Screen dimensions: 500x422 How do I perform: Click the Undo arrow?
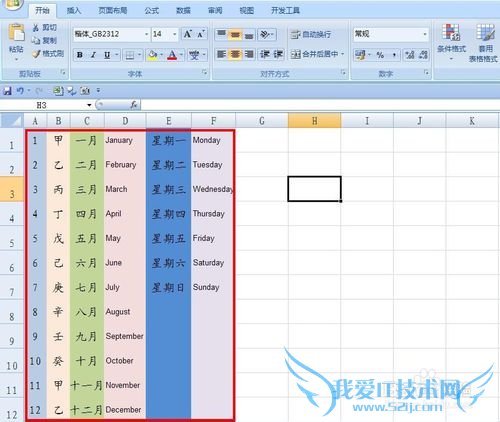pyautogui.click(x=20, y=90)
